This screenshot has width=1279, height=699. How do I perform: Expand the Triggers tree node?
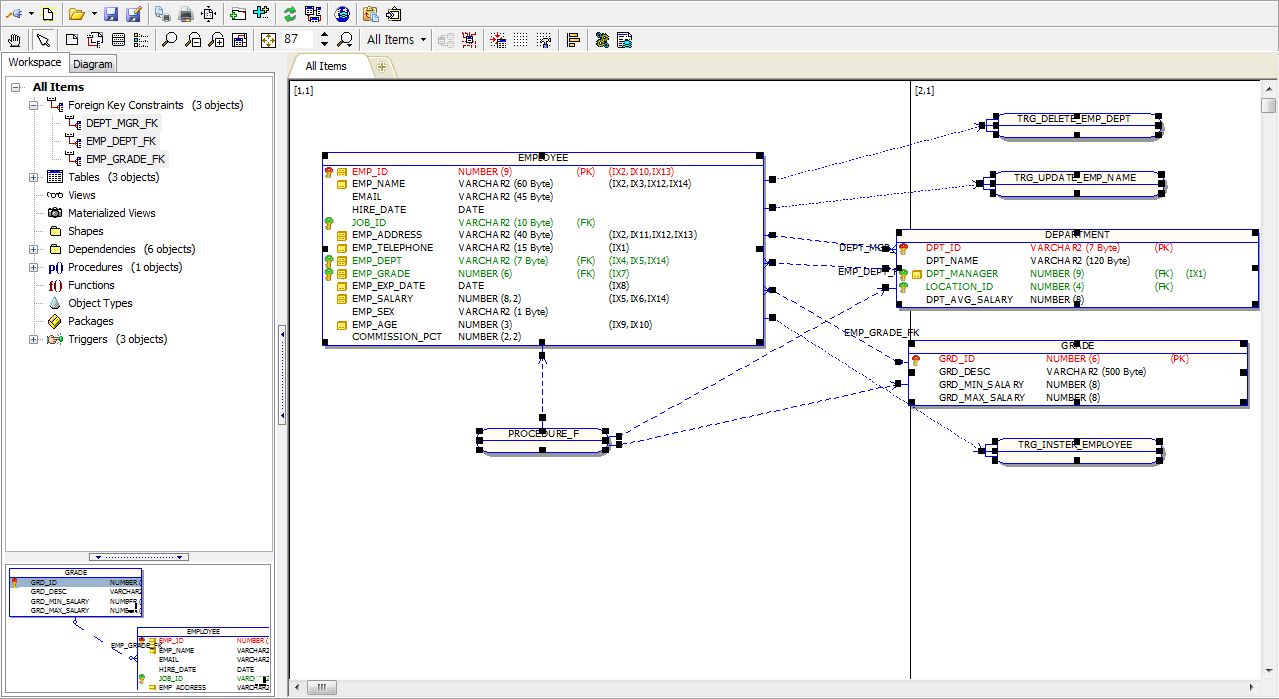[x=34, y=339]
